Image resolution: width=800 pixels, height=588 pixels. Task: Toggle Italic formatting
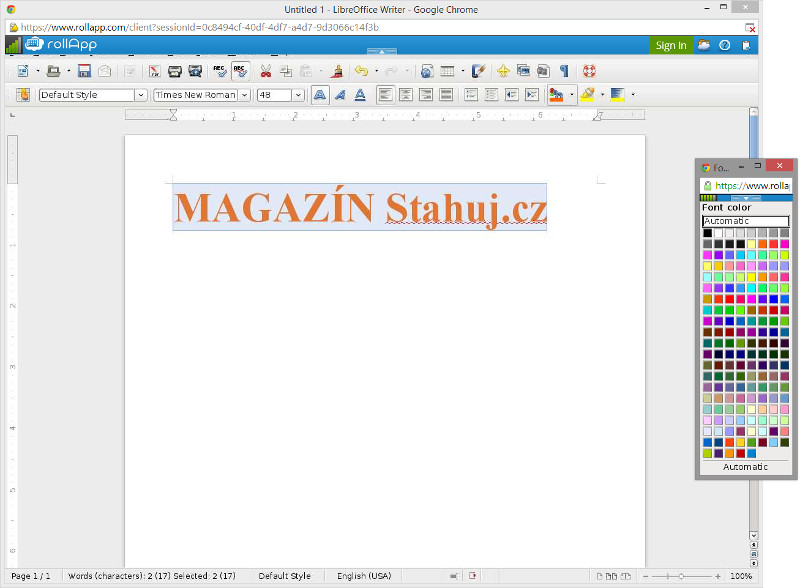click(x=340, y=95)
